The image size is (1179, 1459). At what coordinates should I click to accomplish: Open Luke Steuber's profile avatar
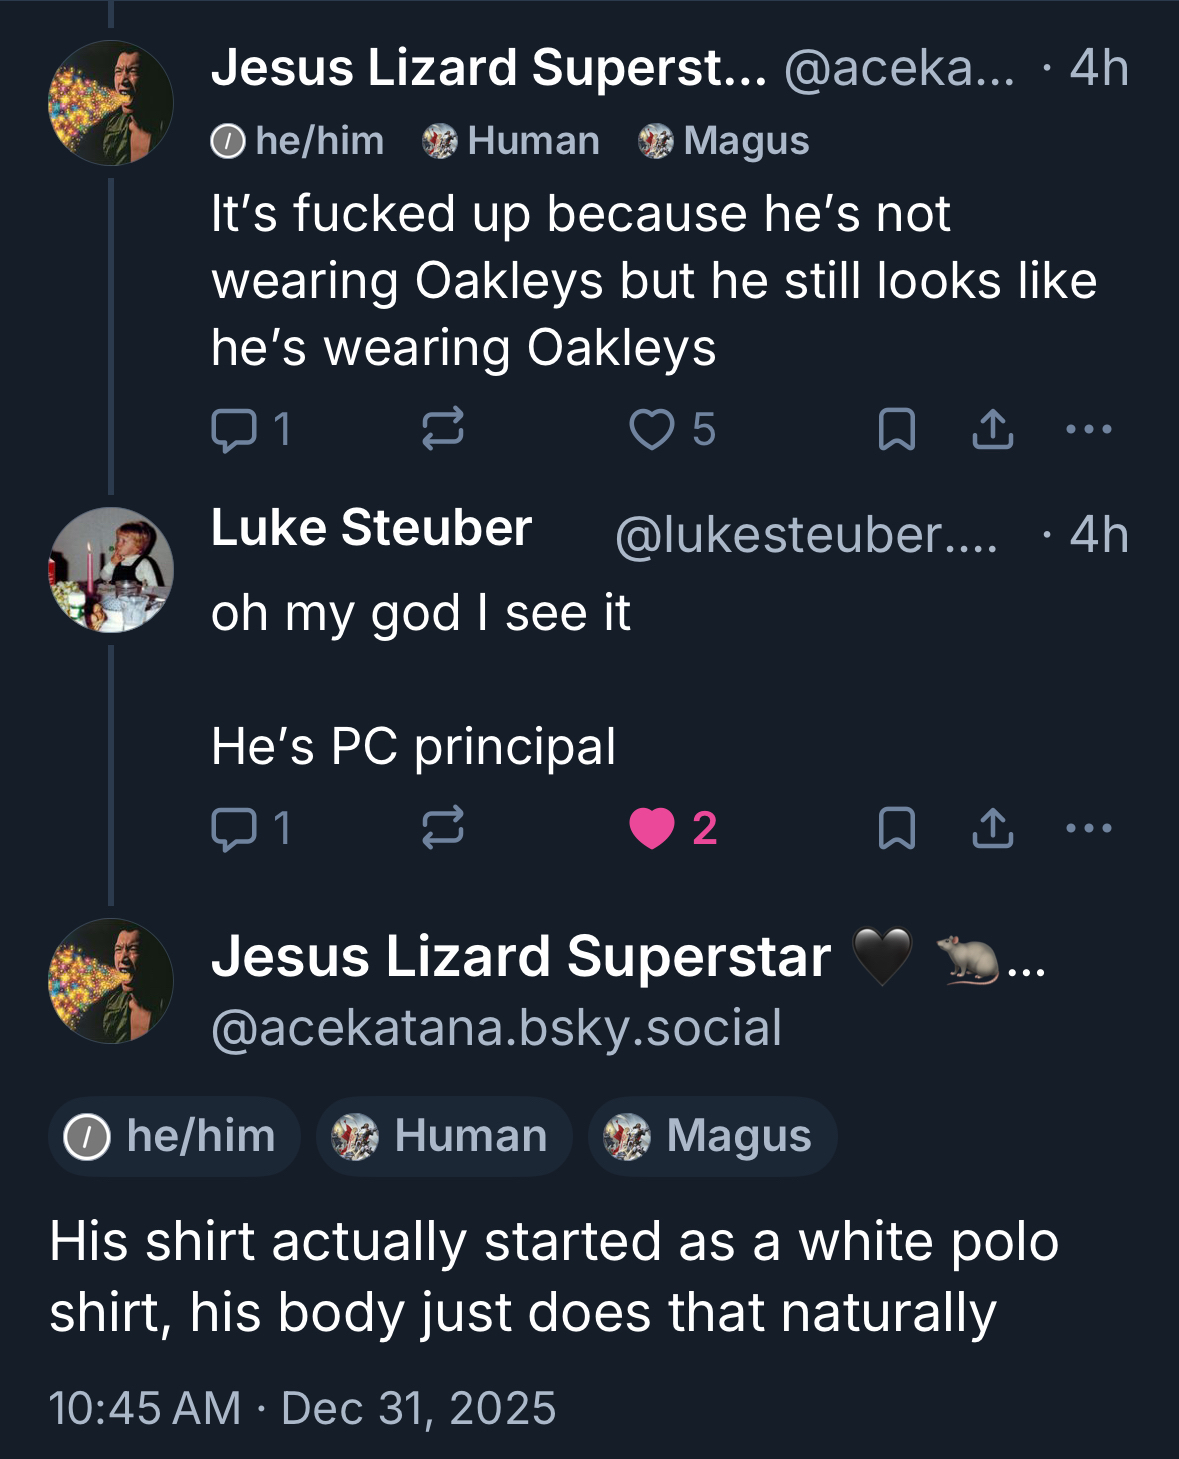(111, 570)
